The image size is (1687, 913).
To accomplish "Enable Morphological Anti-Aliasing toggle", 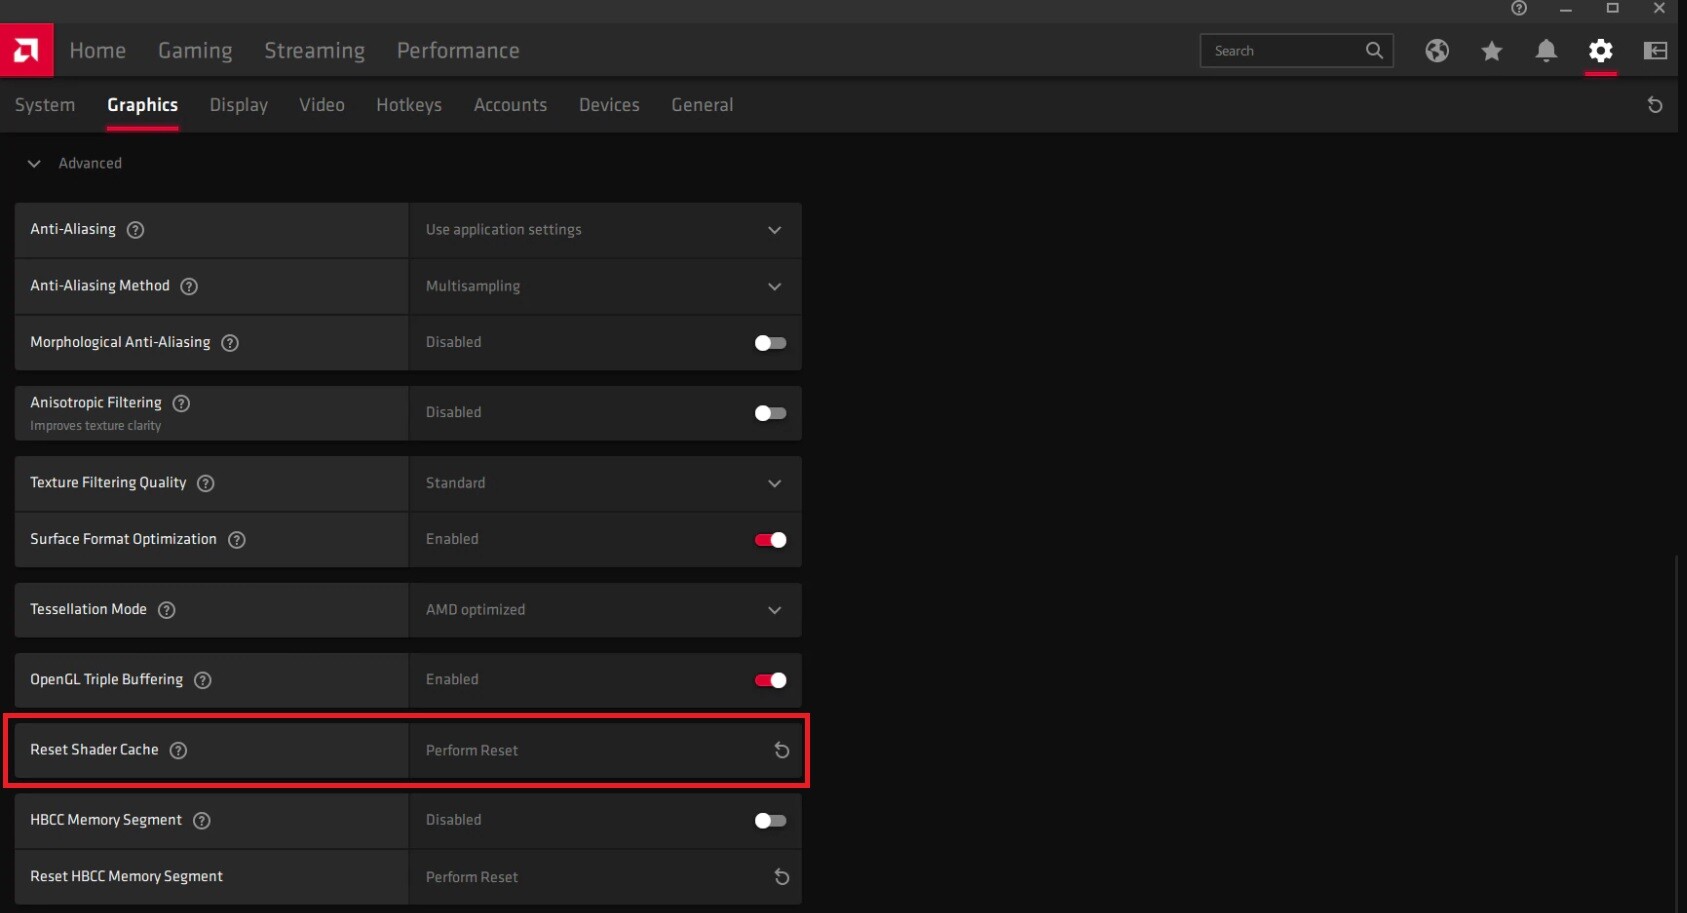I will coord(769,343).
